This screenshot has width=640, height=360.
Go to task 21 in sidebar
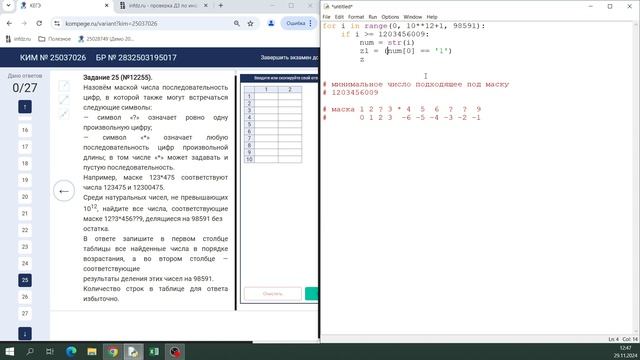pyautogui.click(x=25, y=213)
